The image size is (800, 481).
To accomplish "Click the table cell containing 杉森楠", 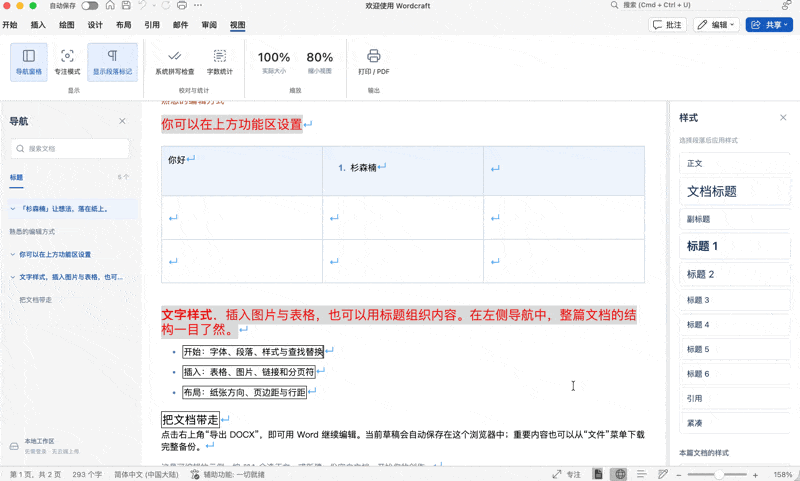I will [x=403, y=171].
